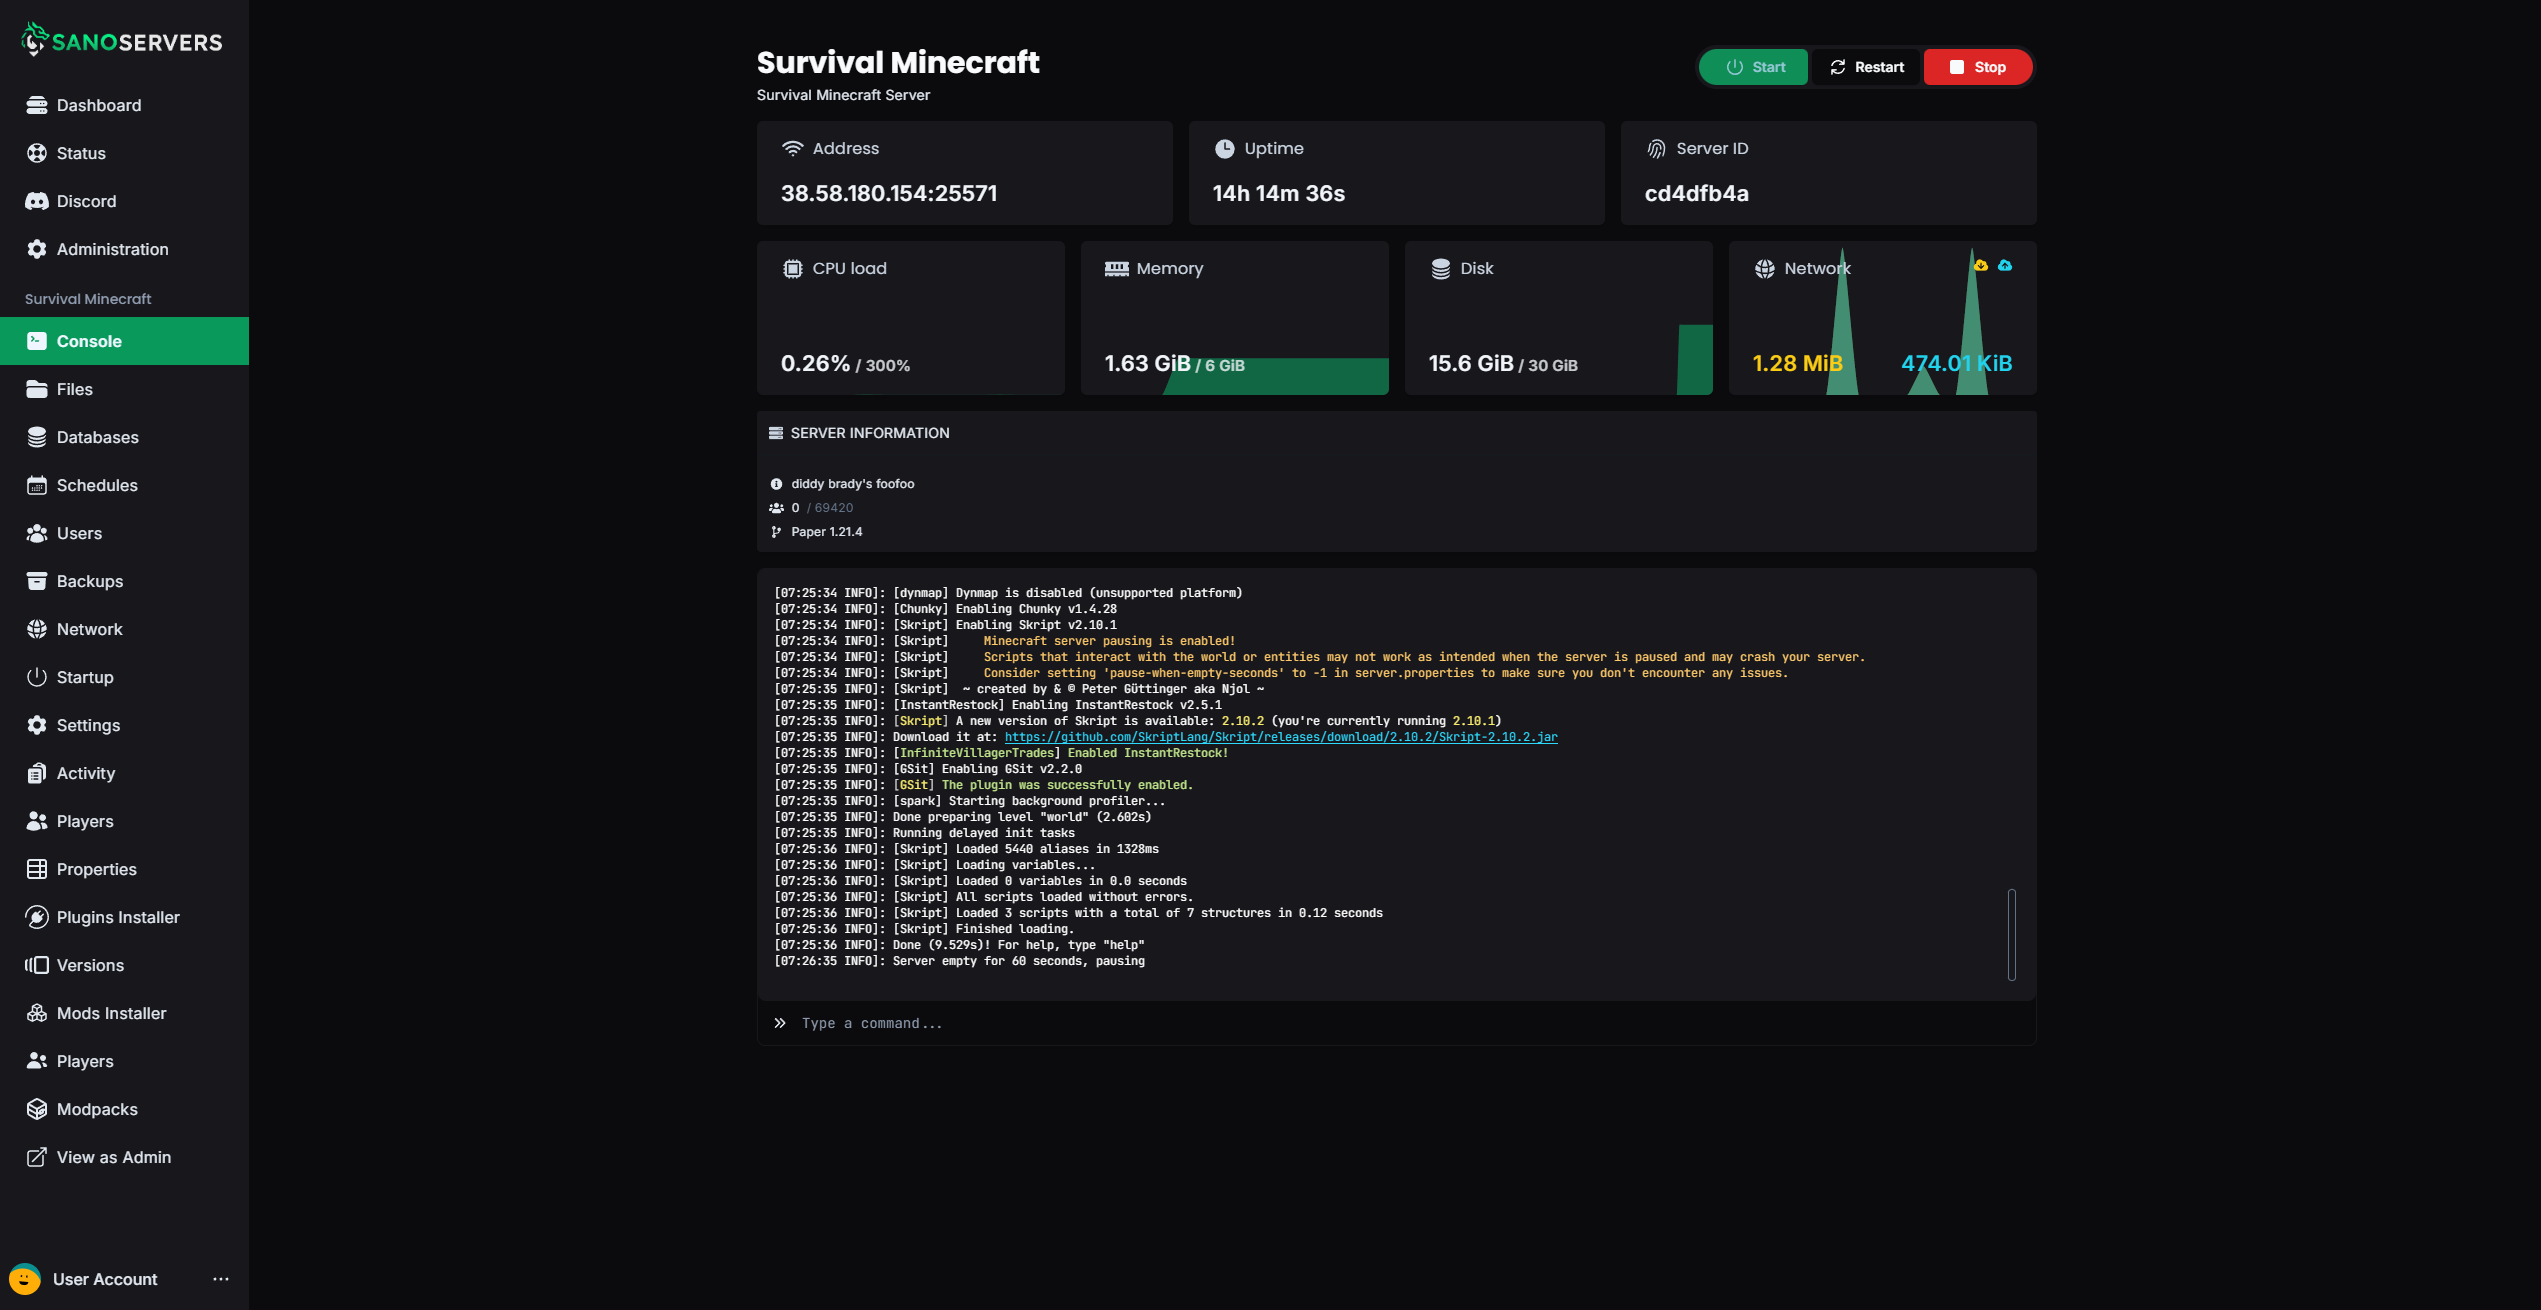Select the Mods Installer icon
Viewport: 2541px width, 1310px height.
point(37,1013)
